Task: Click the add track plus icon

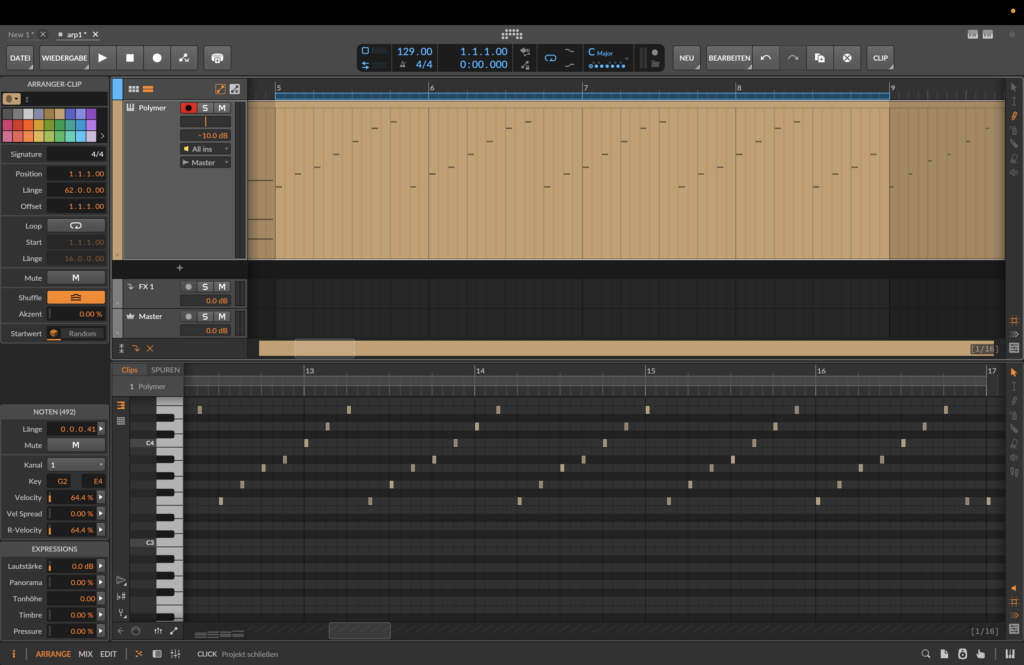Action: tap(180, 268)
